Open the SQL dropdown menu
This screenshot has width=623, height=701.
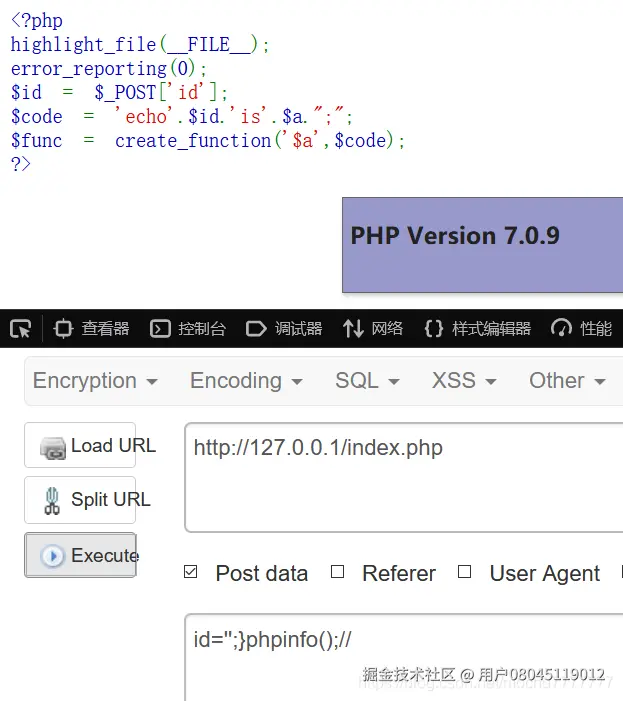(367, 381)
